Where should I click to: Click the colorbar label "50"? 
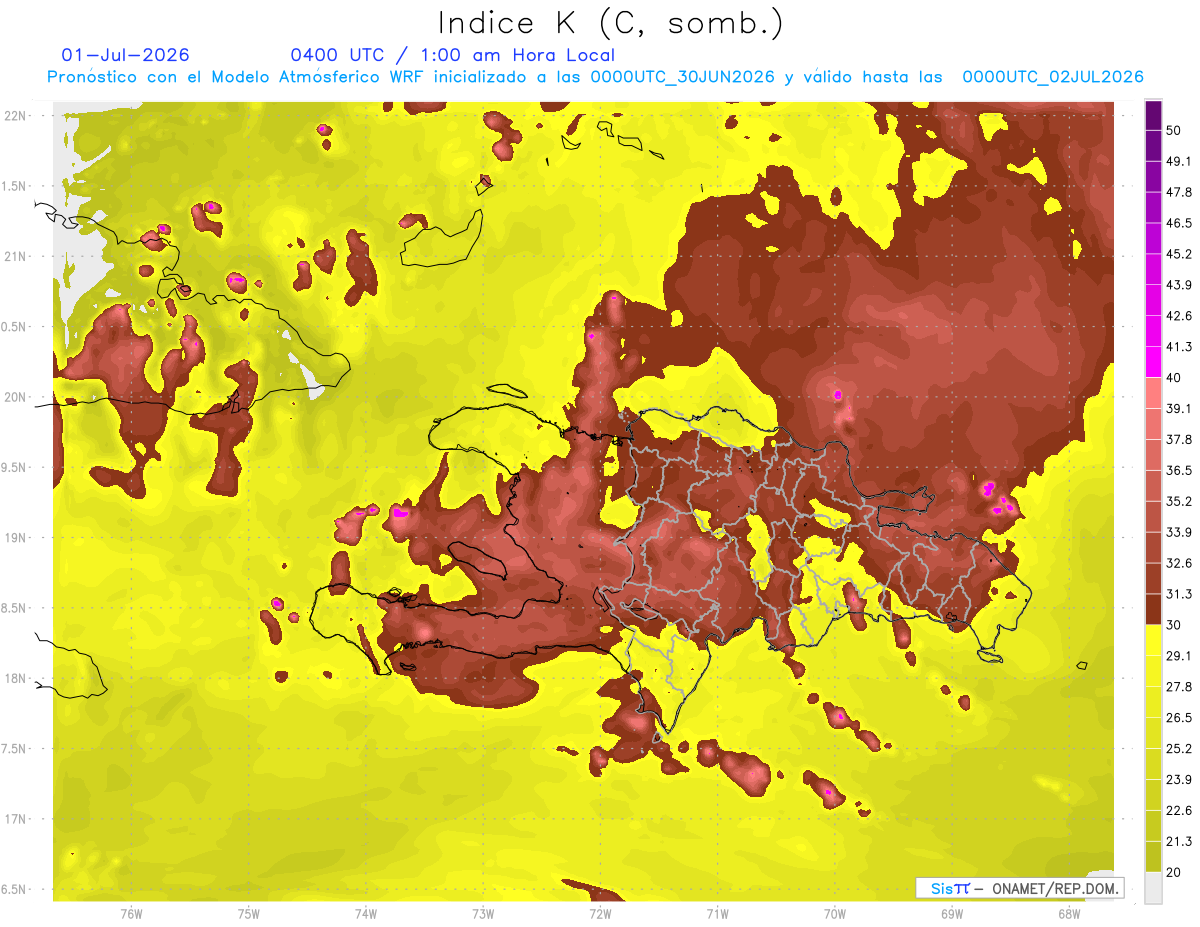pos(1175,130)
